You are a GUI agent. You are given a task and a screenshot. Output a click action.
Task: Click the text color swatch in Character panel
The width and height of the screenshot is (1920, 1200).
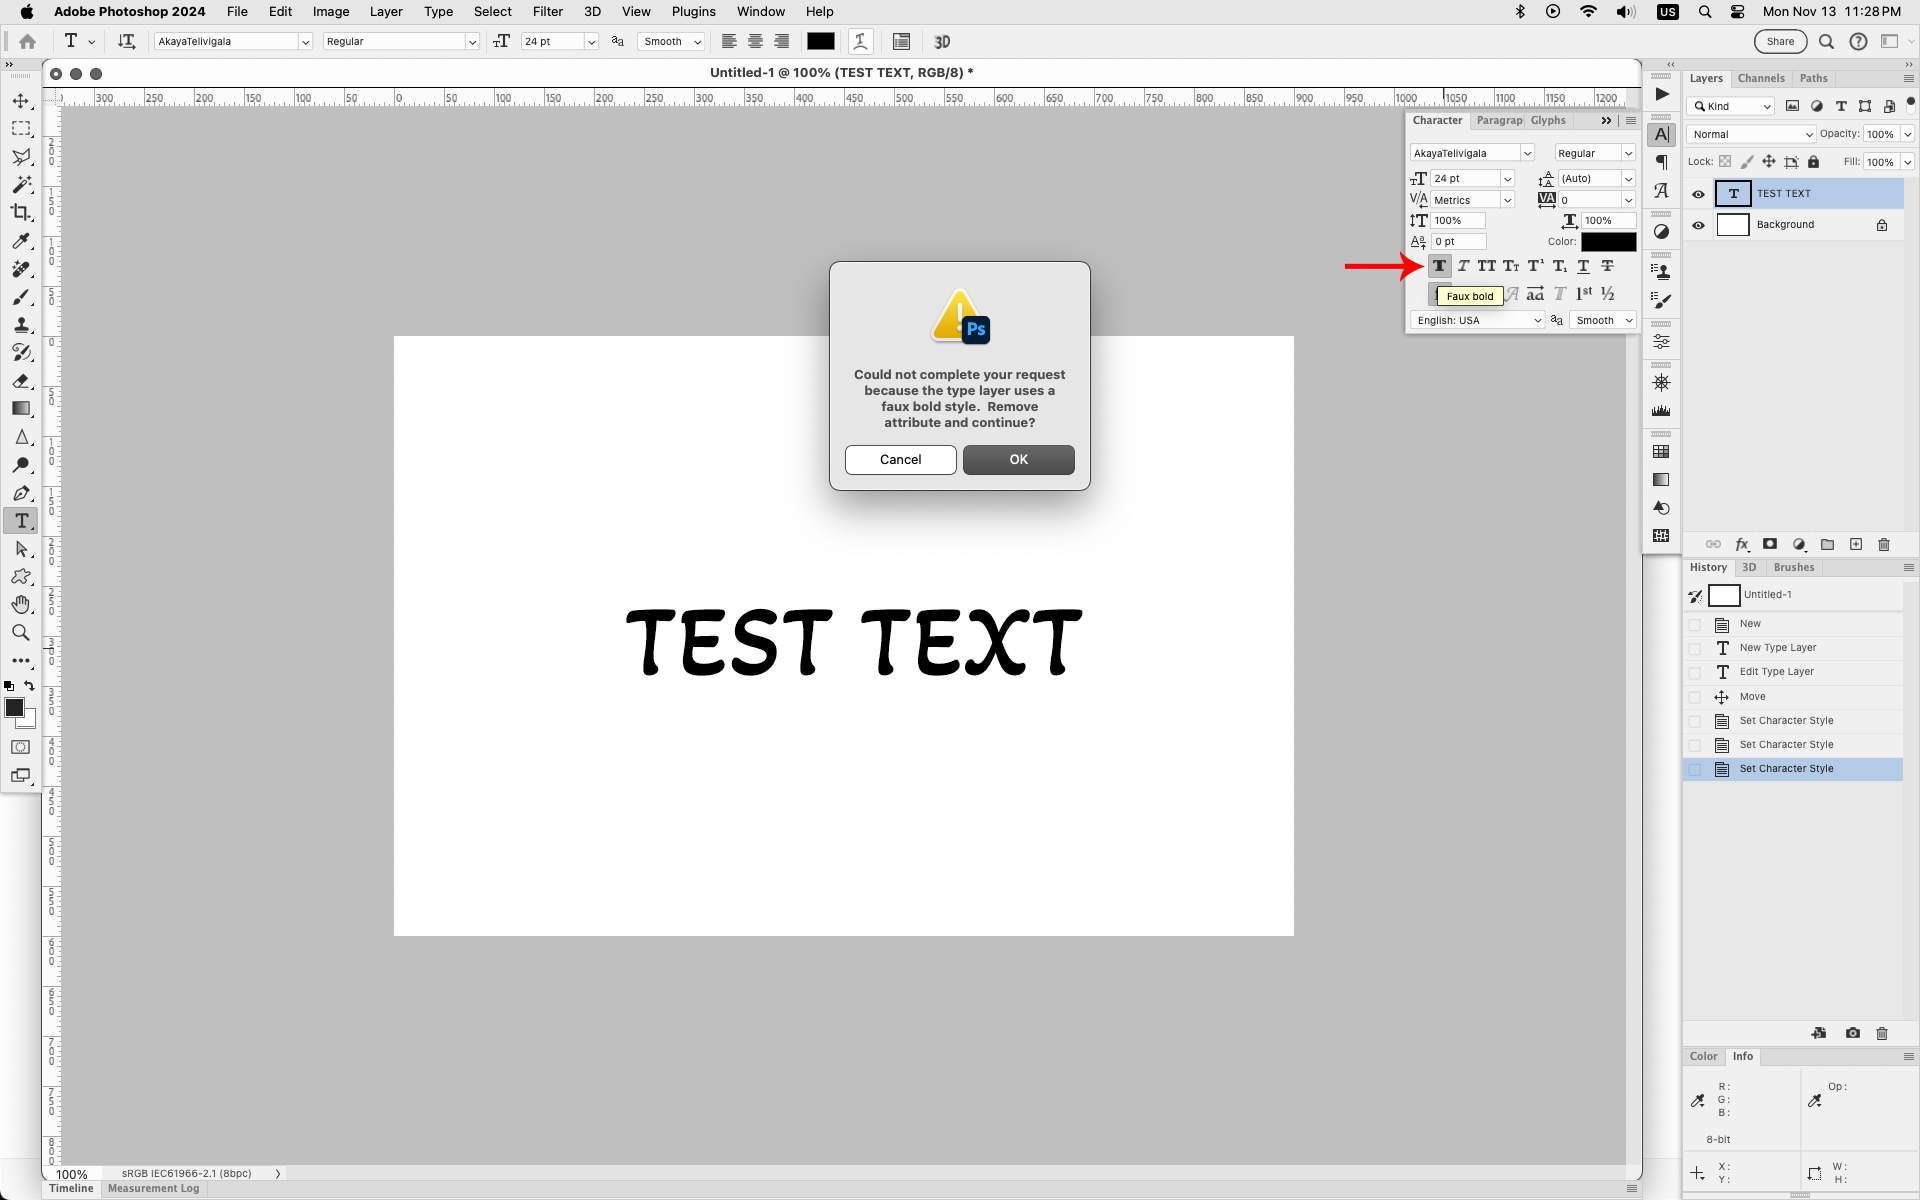1606,242
